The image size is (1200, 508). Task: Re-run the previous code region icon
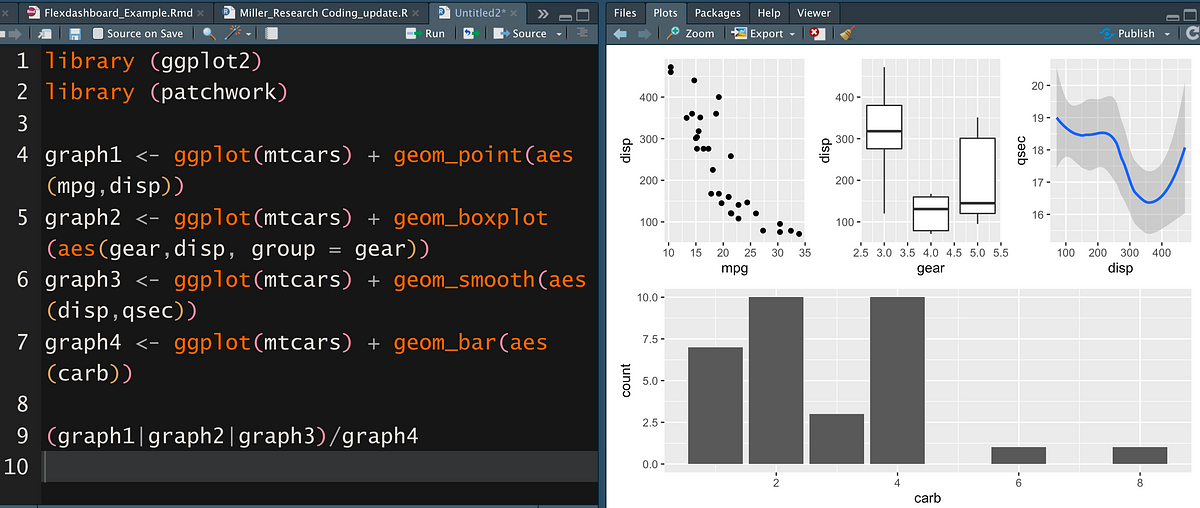470,33
